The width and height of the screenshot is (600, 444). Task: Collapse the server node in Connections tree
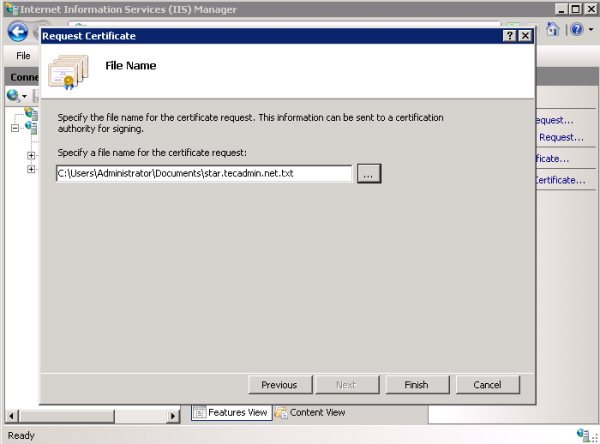coord(15,127)
